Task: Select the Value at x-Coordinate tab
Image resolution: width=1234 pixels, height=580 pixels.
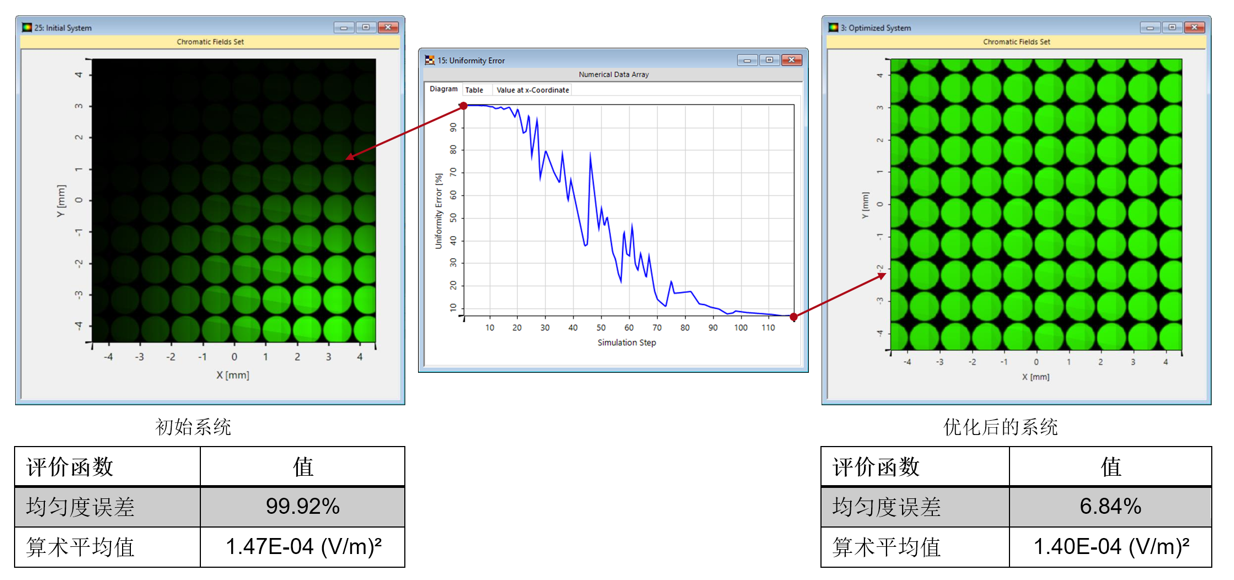Action: tap(532, 90)
